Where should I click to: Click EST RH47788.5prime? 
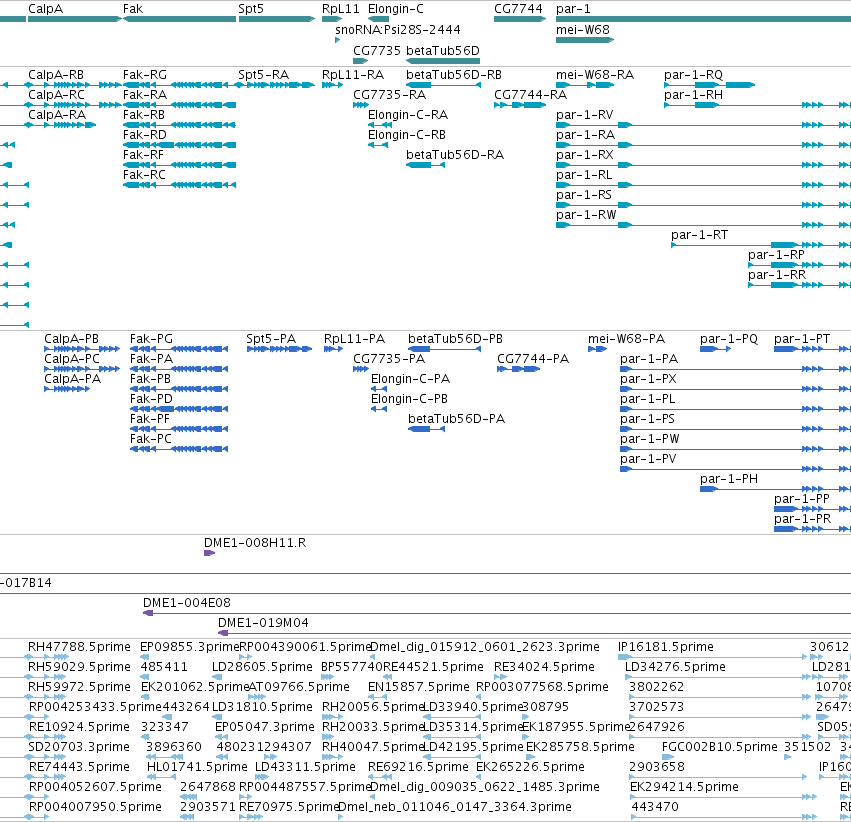pos(48,657)
